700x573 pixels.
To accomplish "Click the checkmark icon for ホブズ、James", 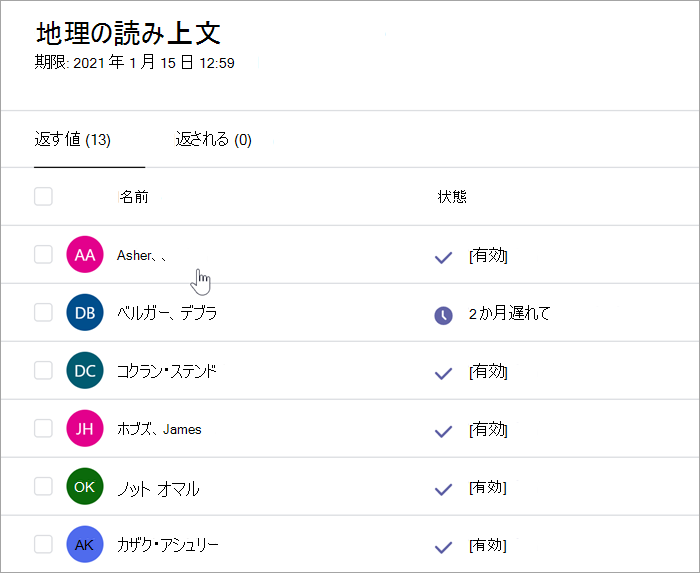I will pyautogui.click(x=443, y=432).
